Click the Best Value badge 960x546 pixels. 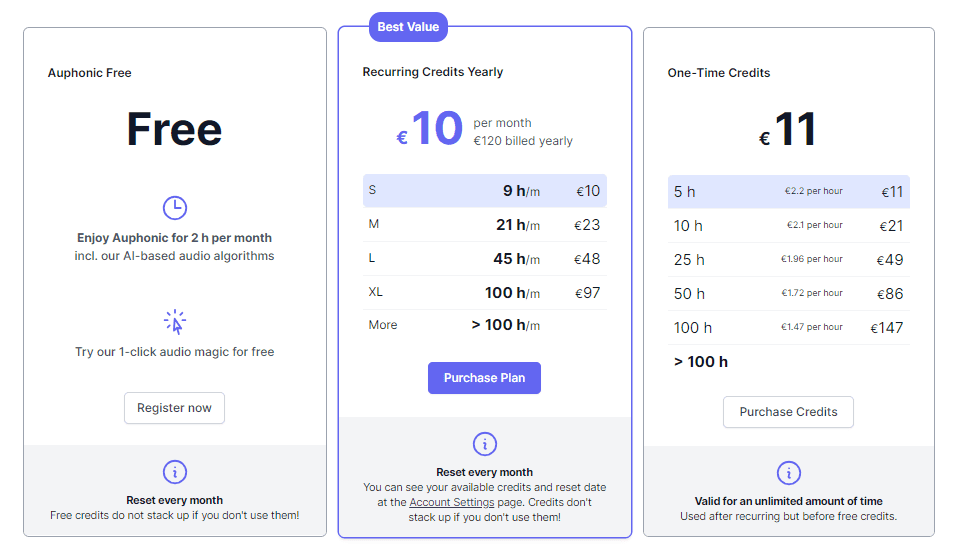click(x=408, y=27)
